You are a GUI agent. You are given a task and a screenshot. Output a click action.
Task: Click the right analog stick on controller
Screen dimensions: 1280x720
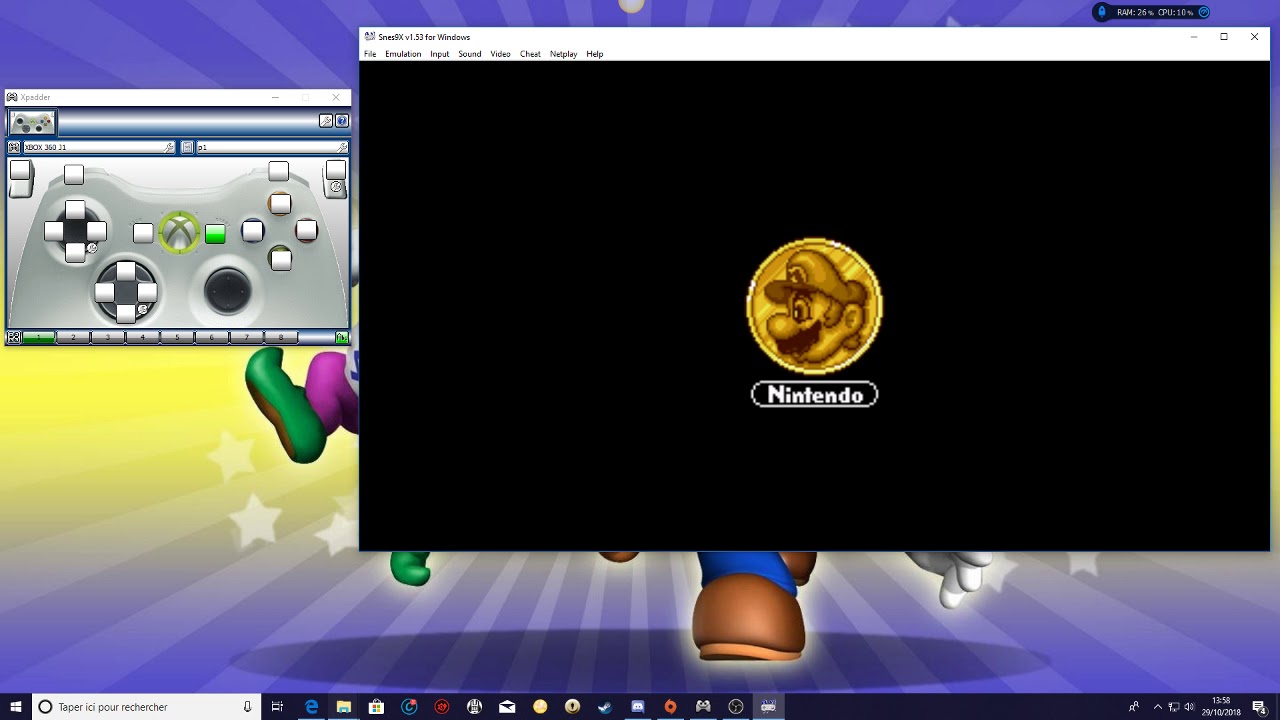228,291
